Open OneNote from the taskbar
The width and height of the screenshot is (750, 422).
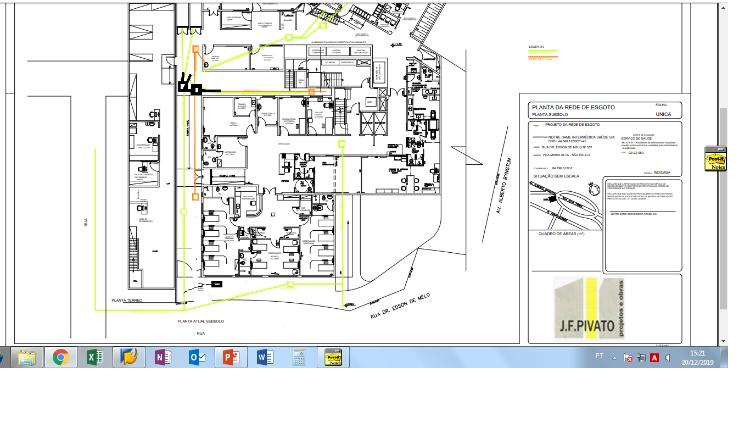162,357
